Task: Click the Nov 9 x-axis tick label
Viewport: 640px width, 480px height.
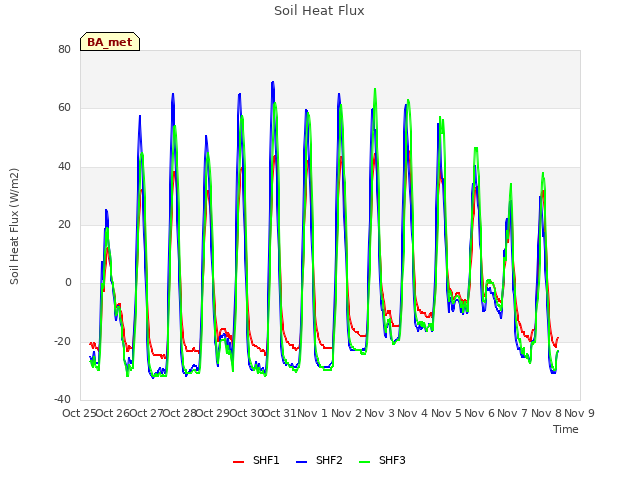Action: tap(579, 413)
